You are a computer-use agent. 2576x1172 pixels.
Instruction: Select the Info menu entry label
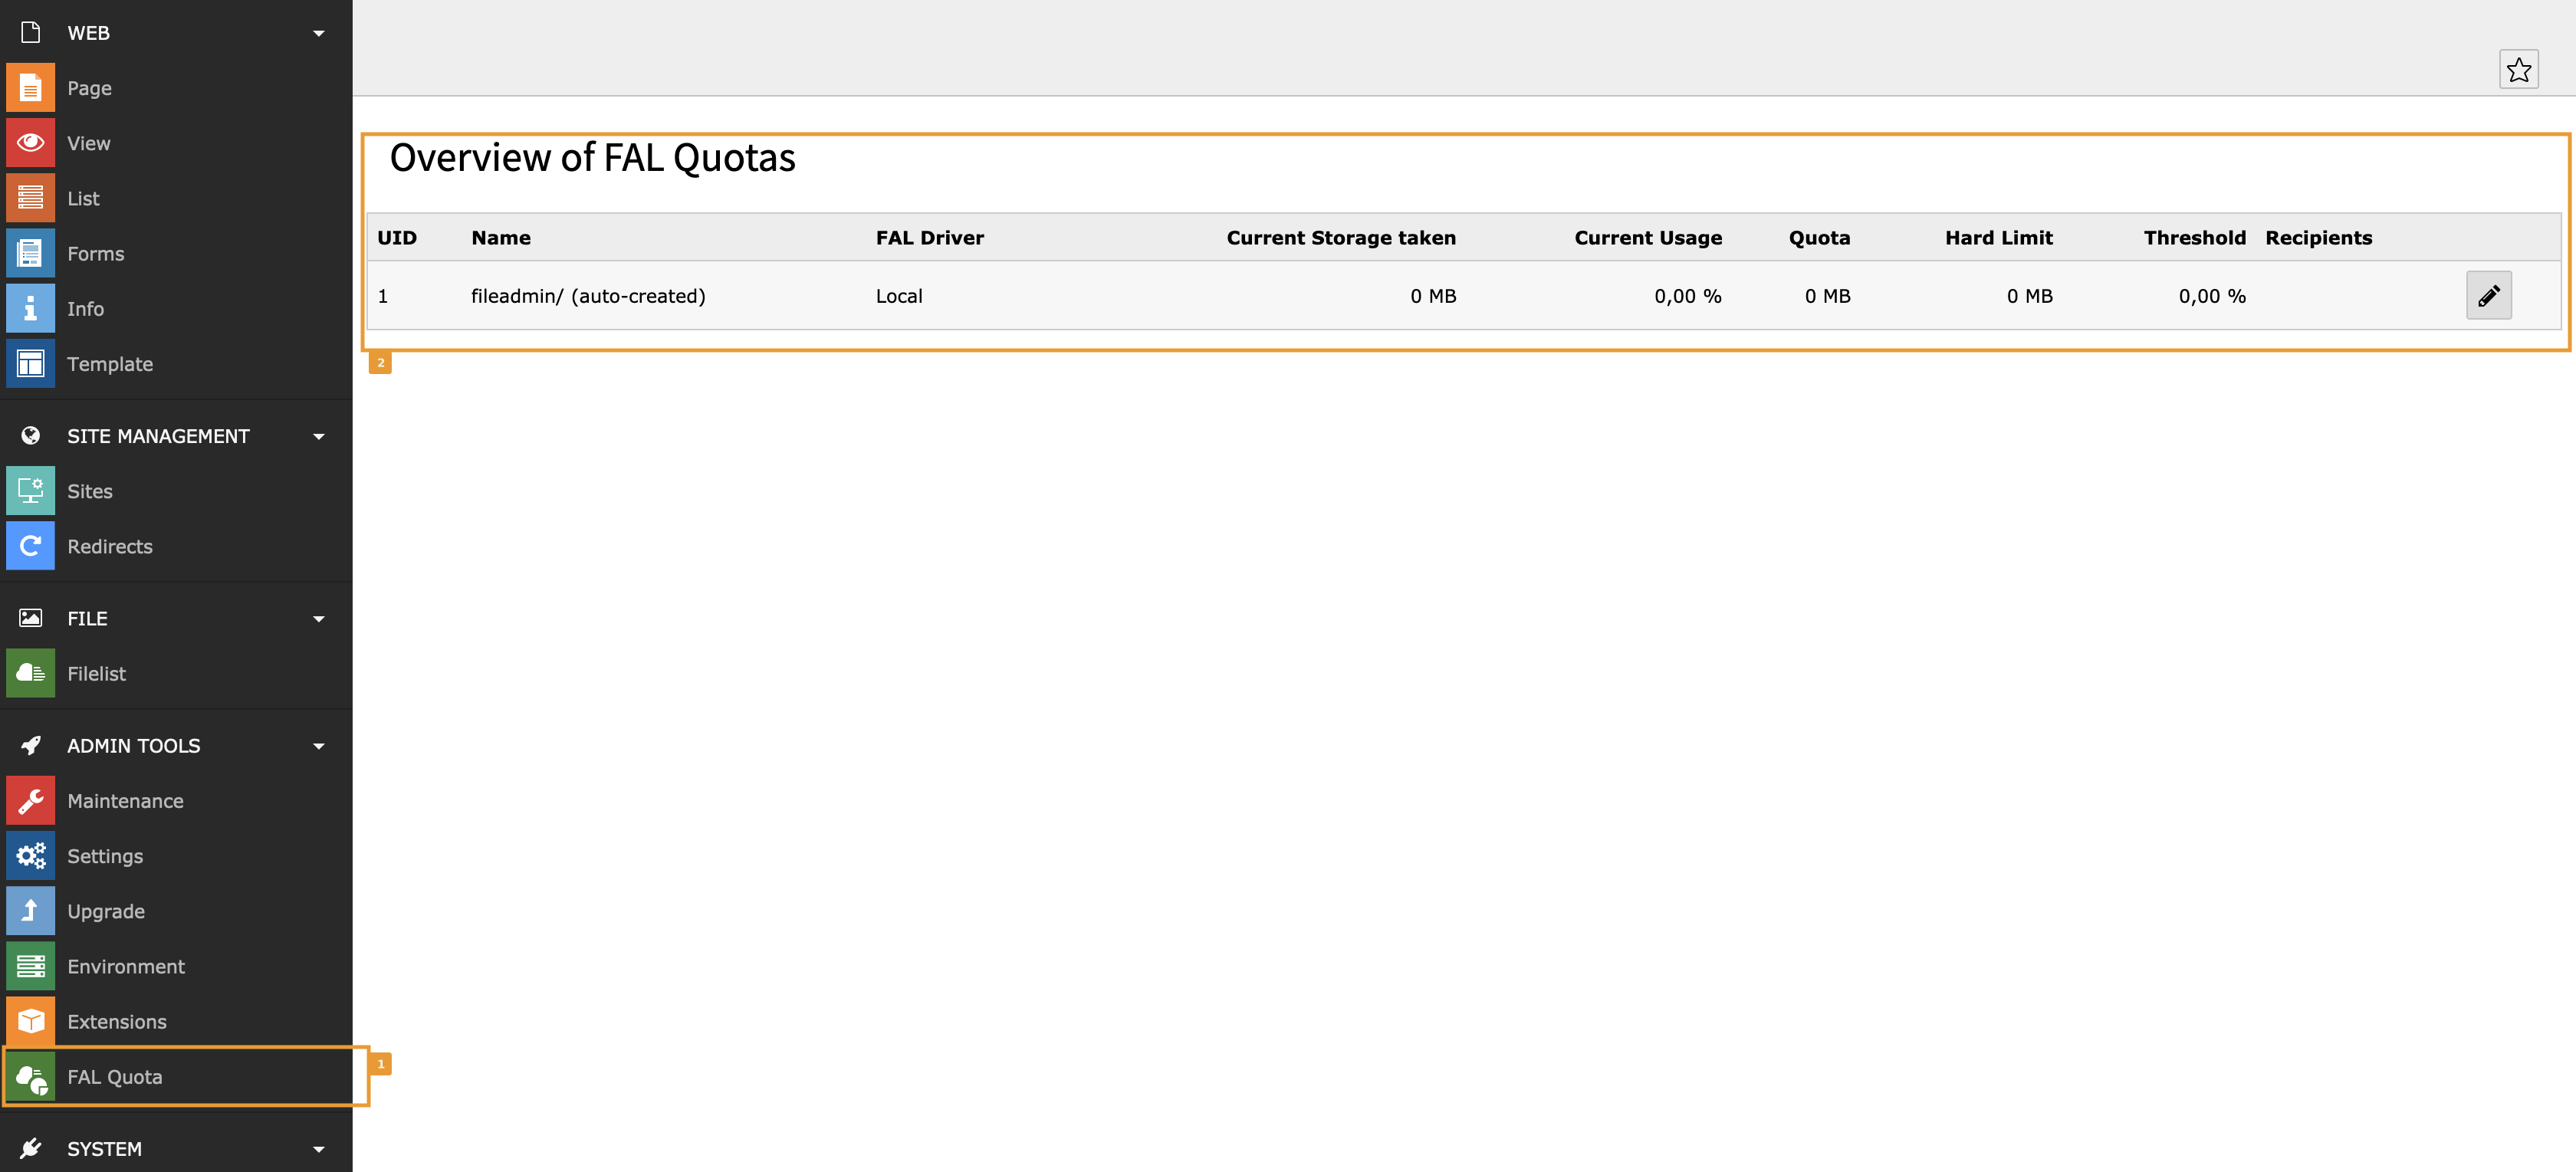[85, 308]
